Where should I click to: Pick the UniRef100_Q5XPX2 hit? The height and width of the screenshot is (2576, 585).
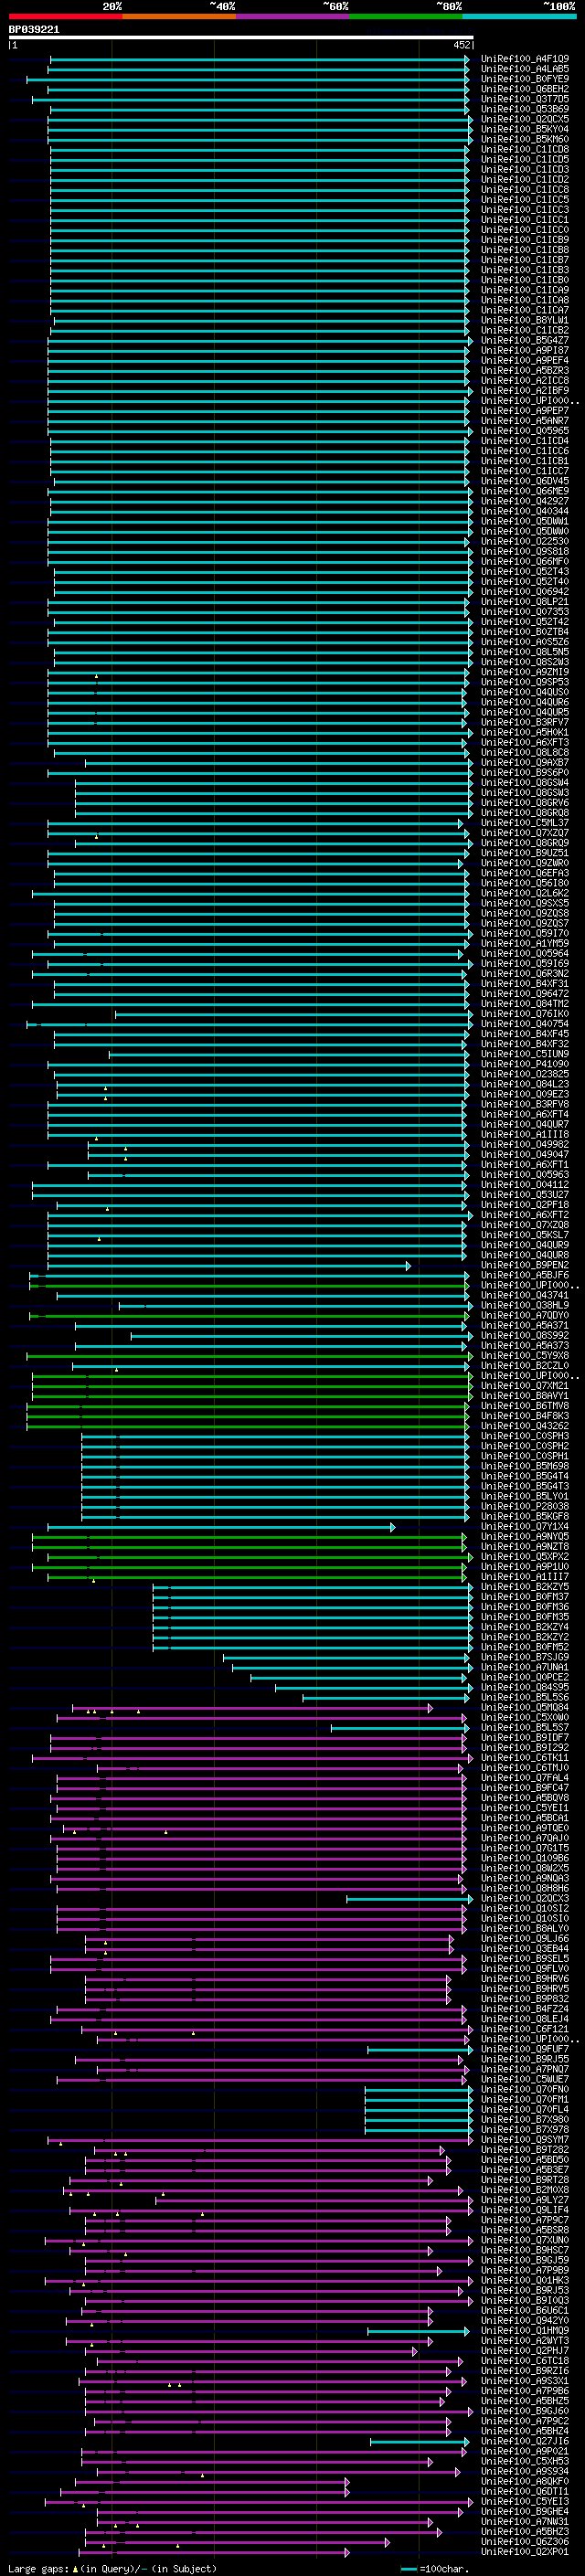pyautogui.click(x=525, y=1556)
